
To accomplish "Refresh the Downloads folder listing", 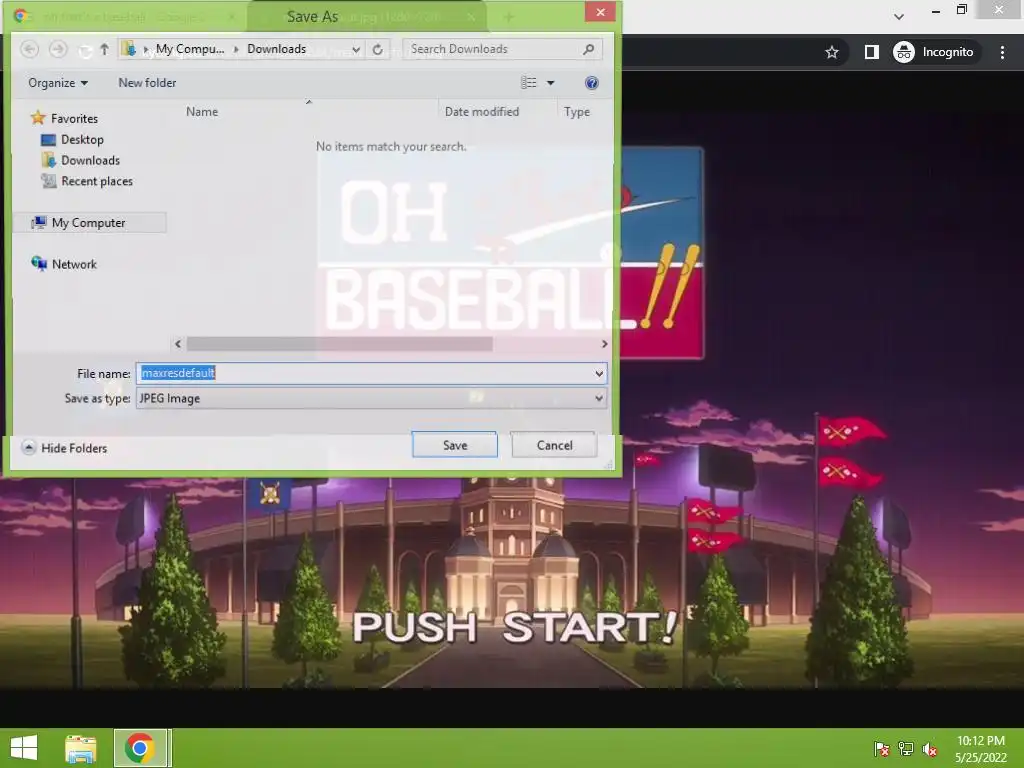I will click(377, 49).
